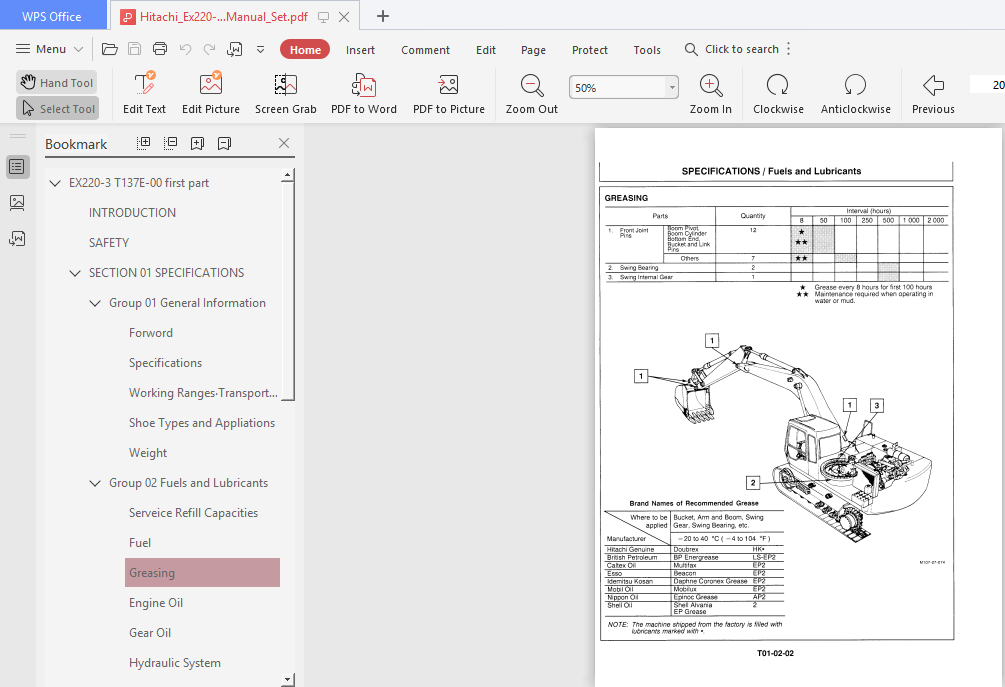The height and width of the screenshot is (687, 1005).
Task: Click the export to Word quick icon
Action: point(235,49)
